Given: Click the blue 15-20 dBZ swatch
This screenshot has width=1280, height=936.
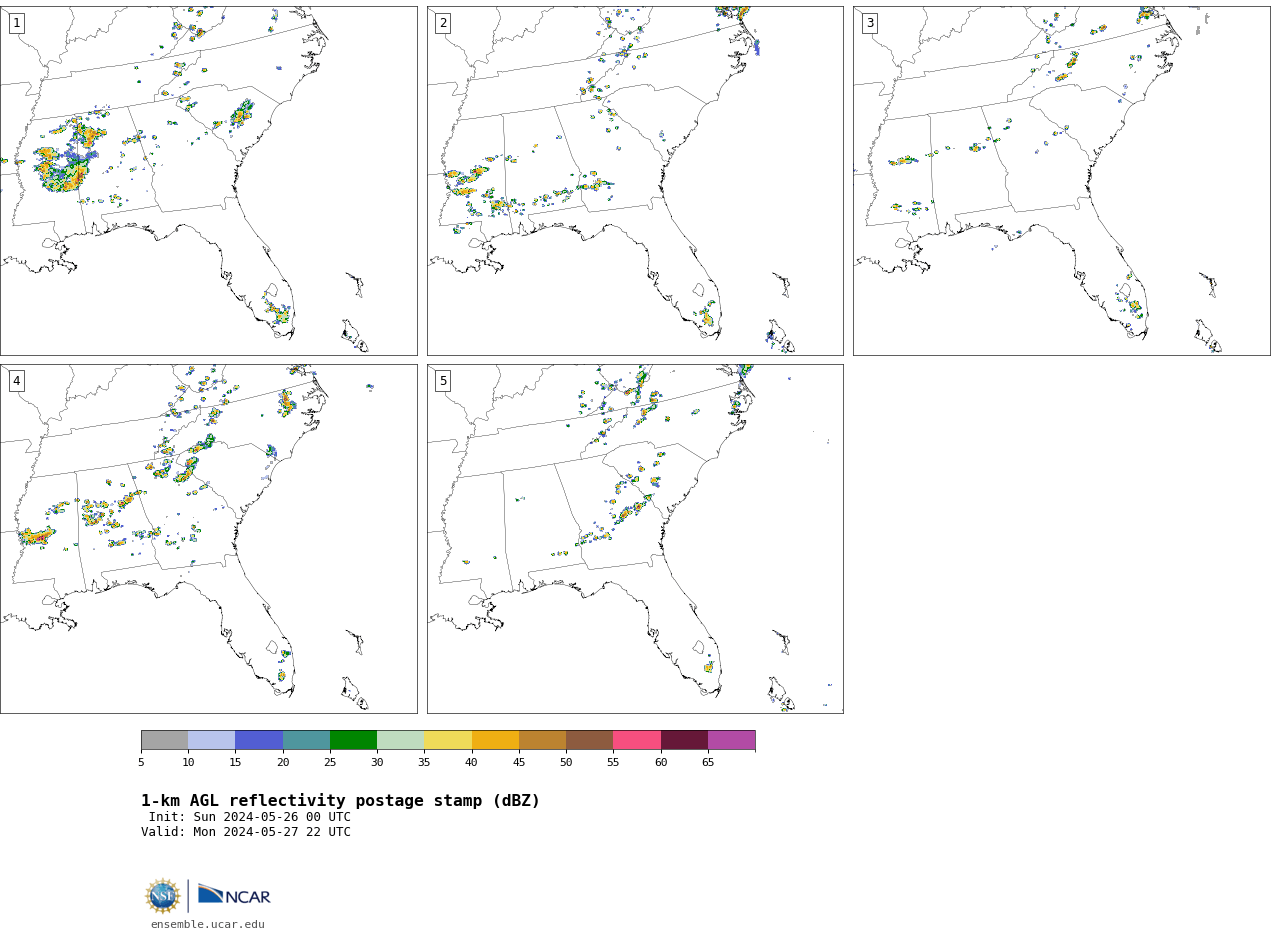Looking at the screenshot, I should click(259, 740).
